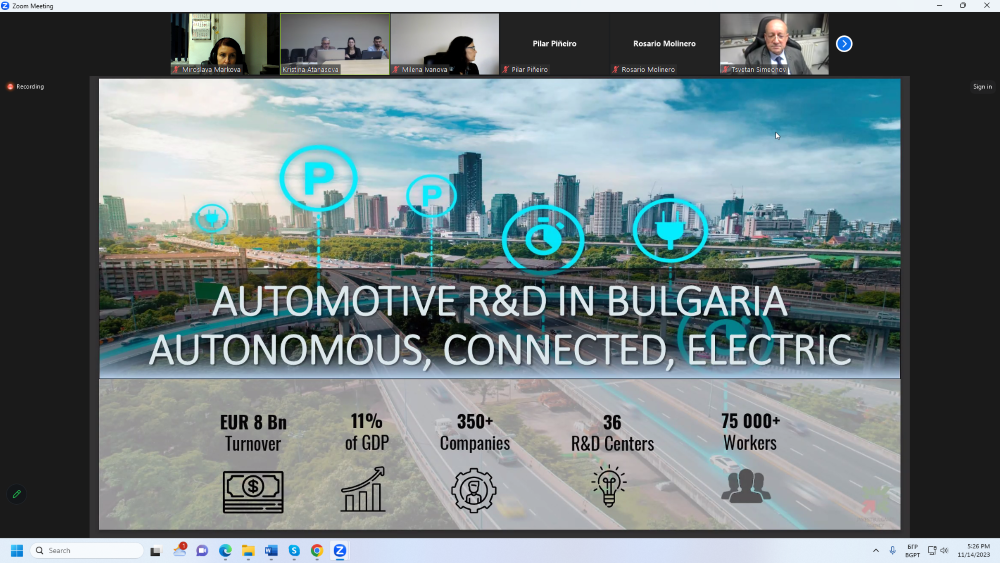Select Tsvetan Simeonov video thumbnail

pos(774,44)
